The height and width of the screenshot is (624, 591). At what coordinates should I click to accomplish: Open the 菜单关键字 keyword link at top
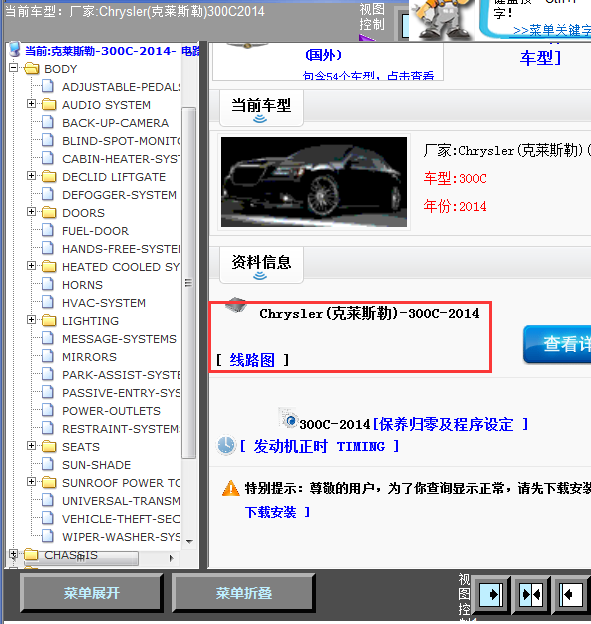click(552, 30)
